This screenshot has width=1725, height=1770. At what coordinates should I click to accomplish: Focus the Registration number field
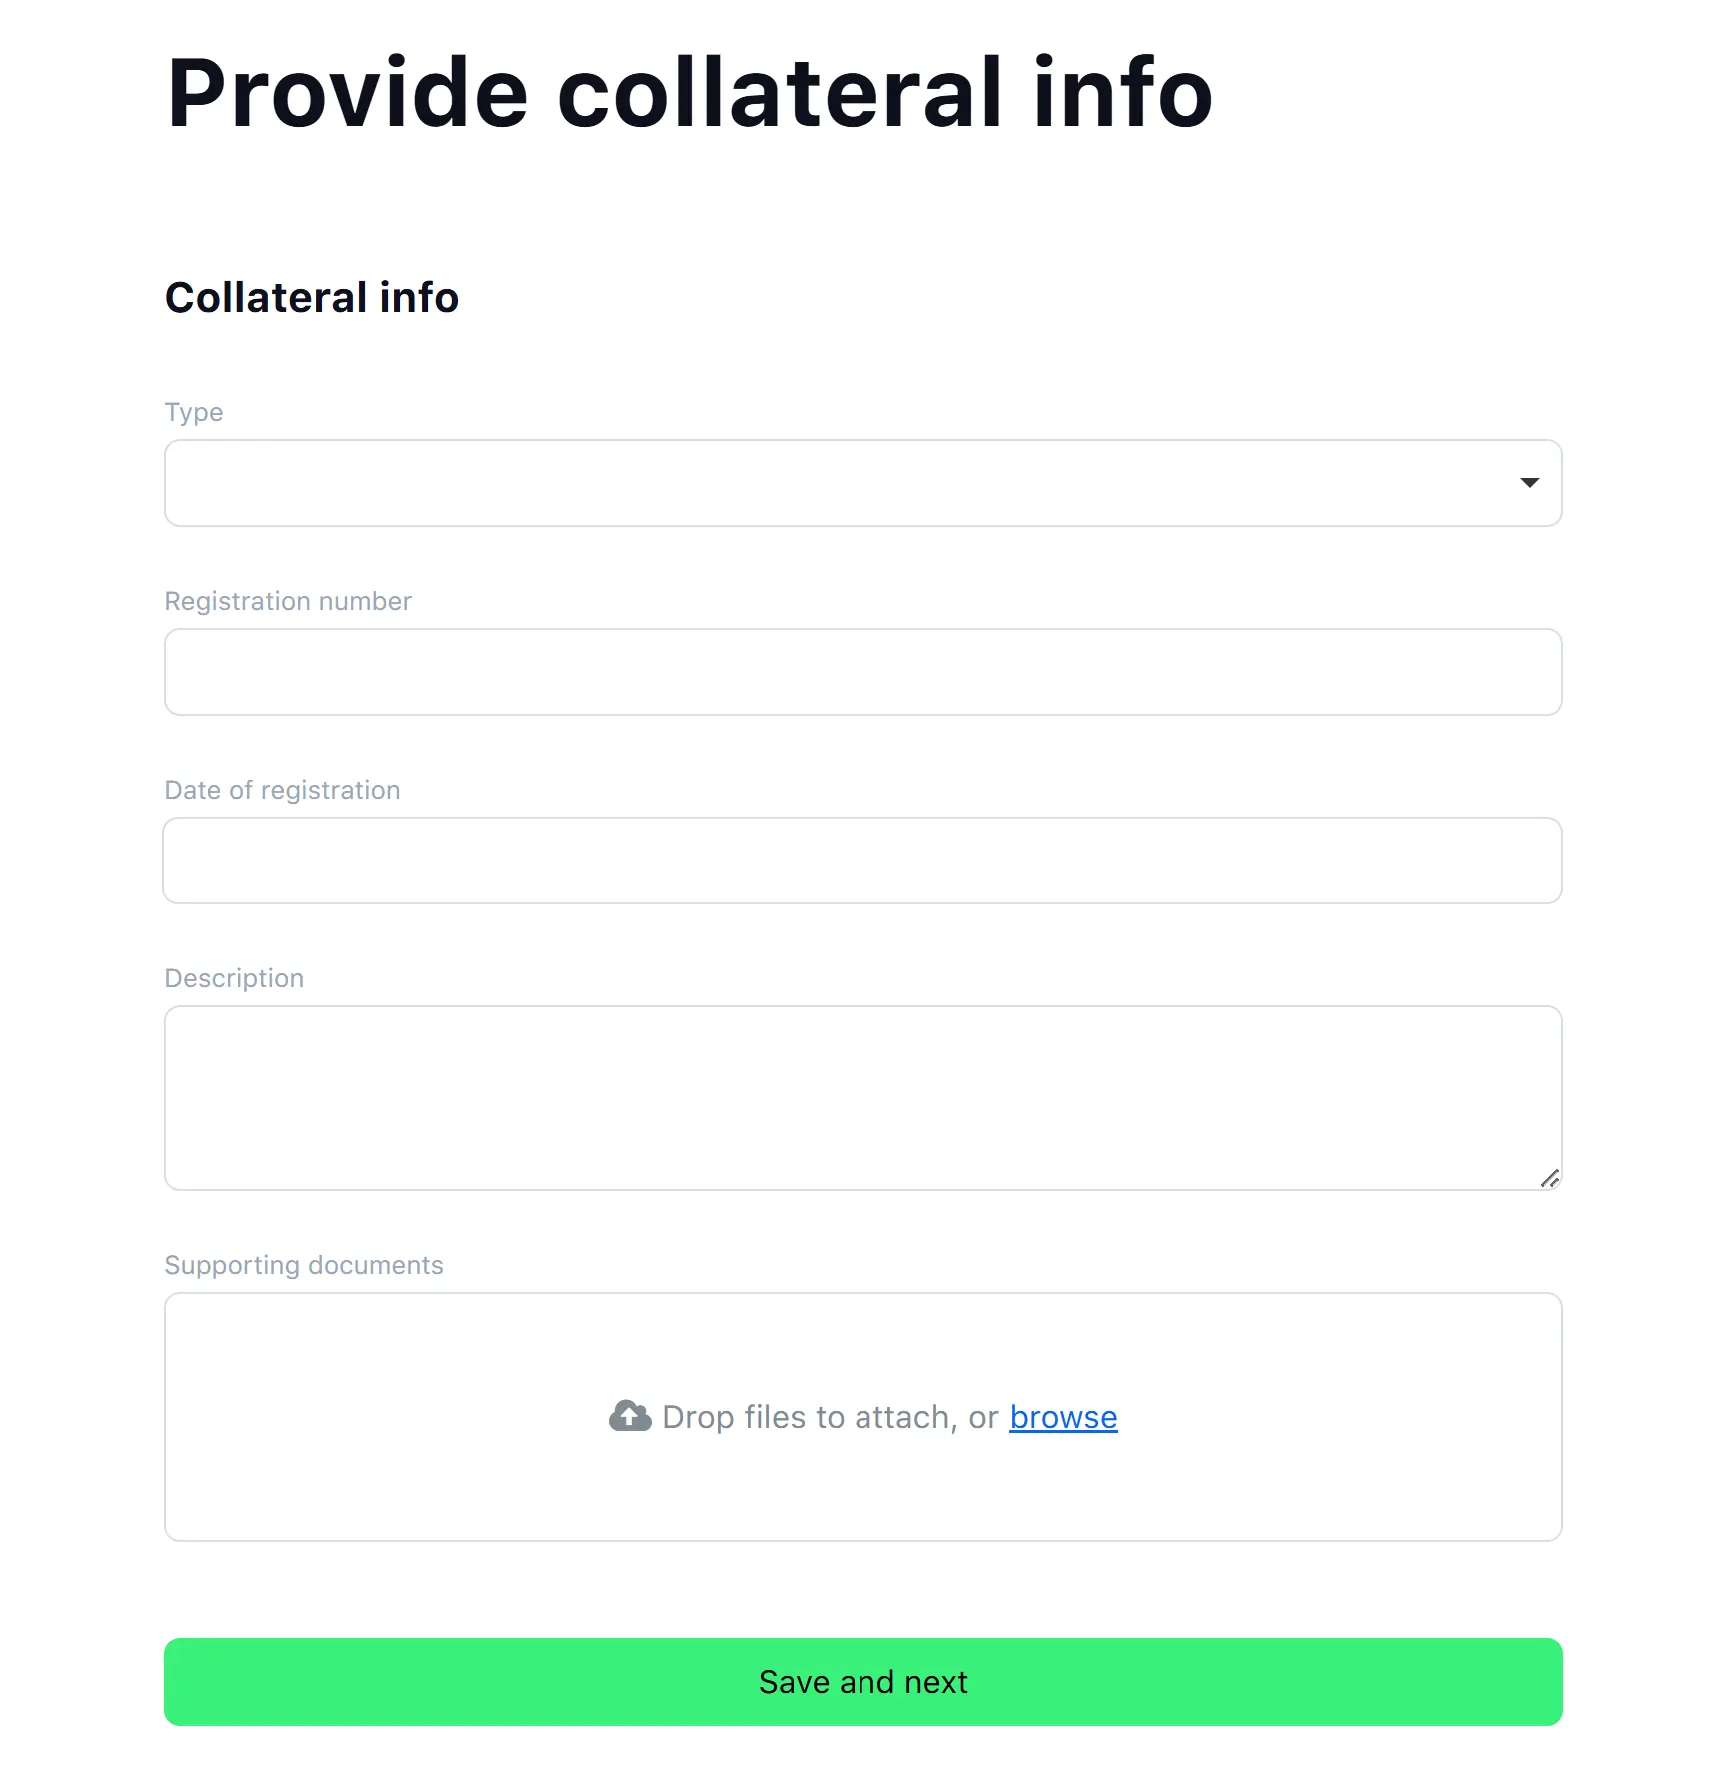(863, 672)
